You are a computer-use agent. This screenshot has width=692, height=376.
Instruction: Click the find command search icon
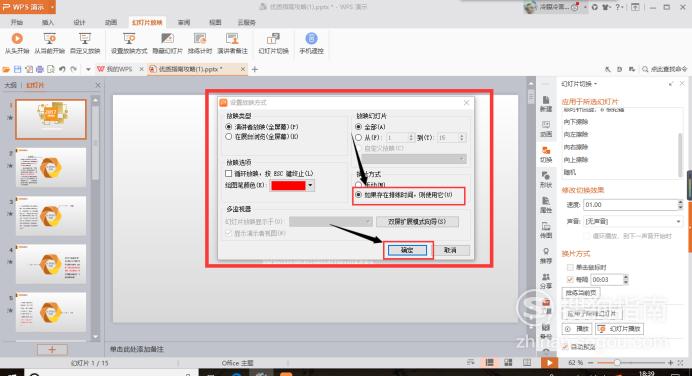645,69
